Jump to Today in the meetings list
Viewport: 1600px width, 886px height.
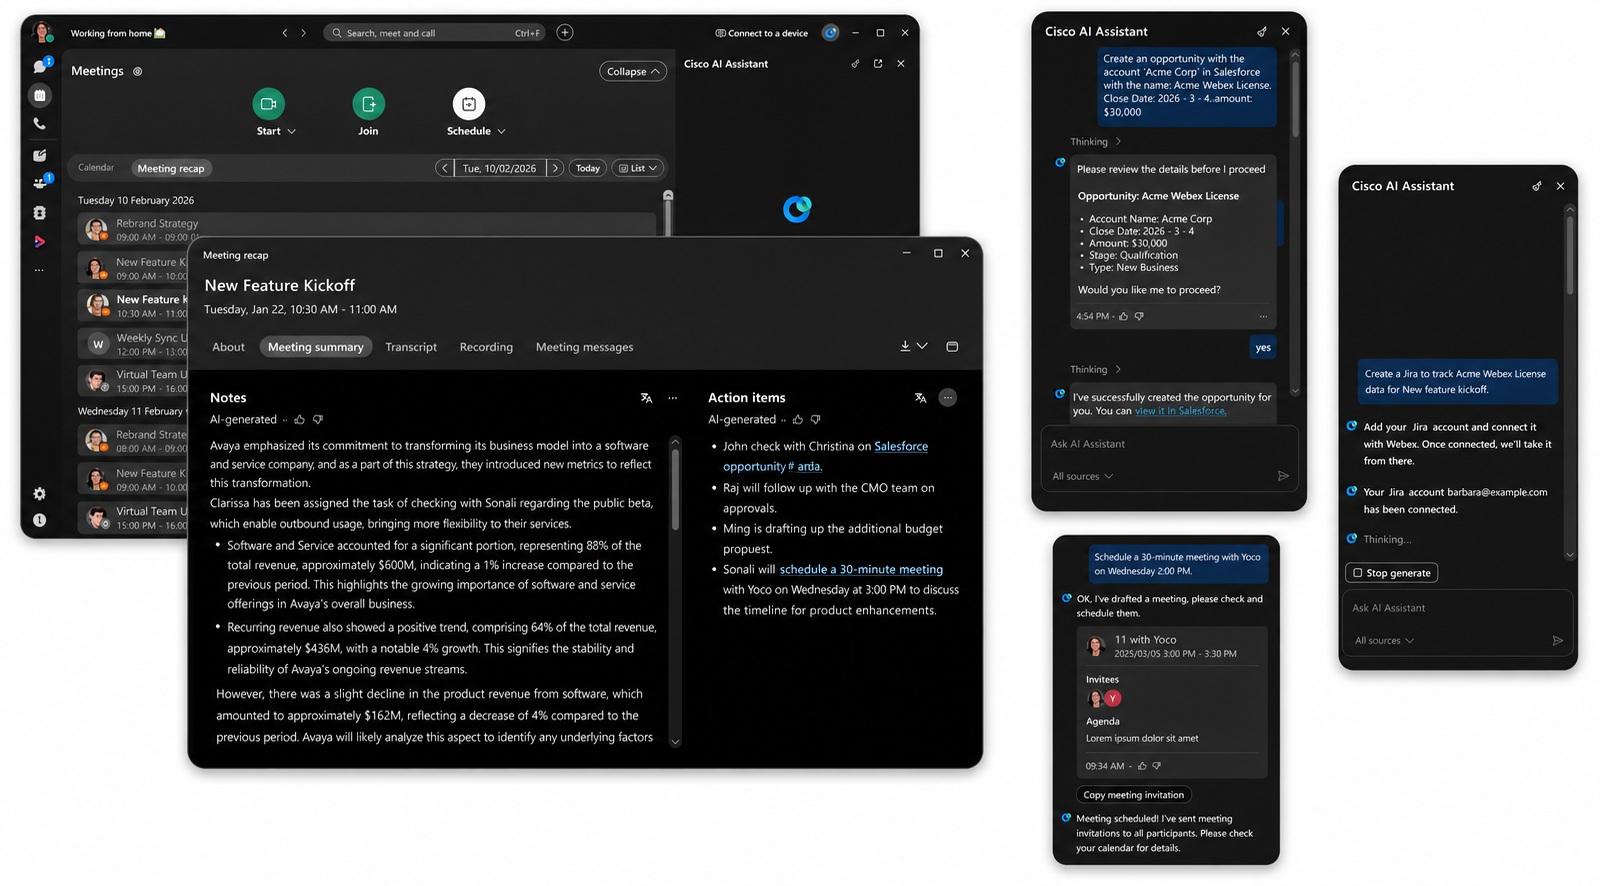point(588,168)
